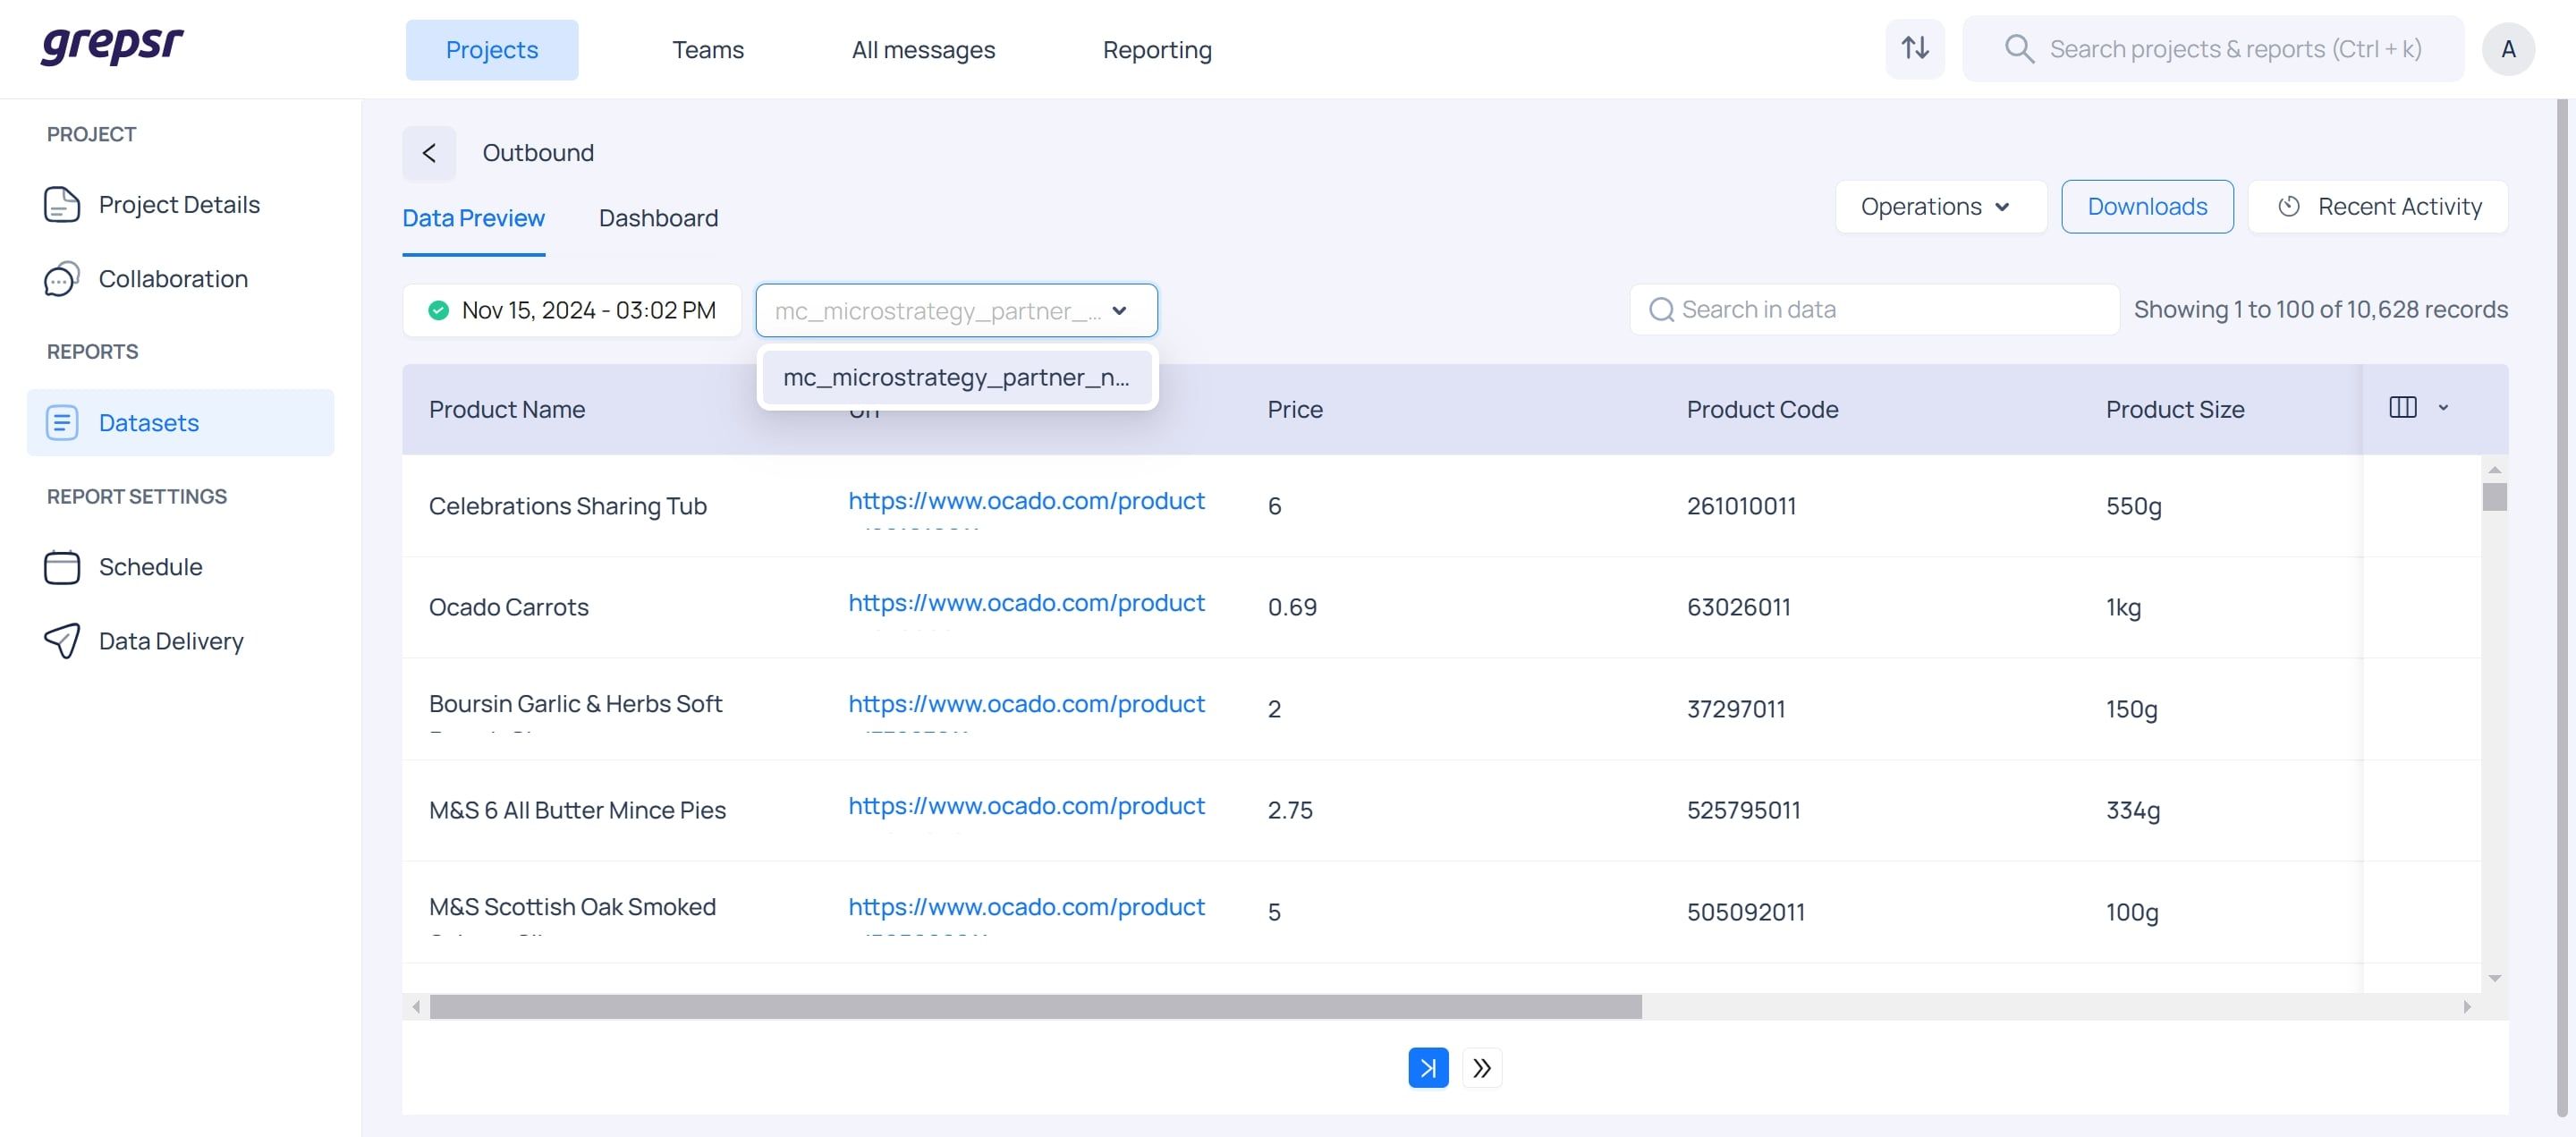The height and width of the screenshot is (1137, 2576).
Task: Click the horizontal table scrollbar thumb
Action: [x=1036, y=1007]
